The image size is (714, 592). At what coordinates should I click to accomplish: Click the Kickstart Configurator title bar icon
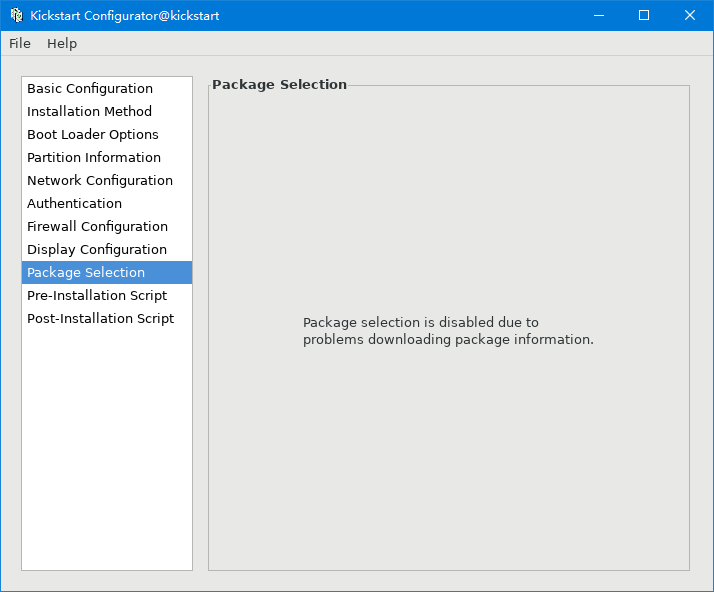[x=16, y=15]
